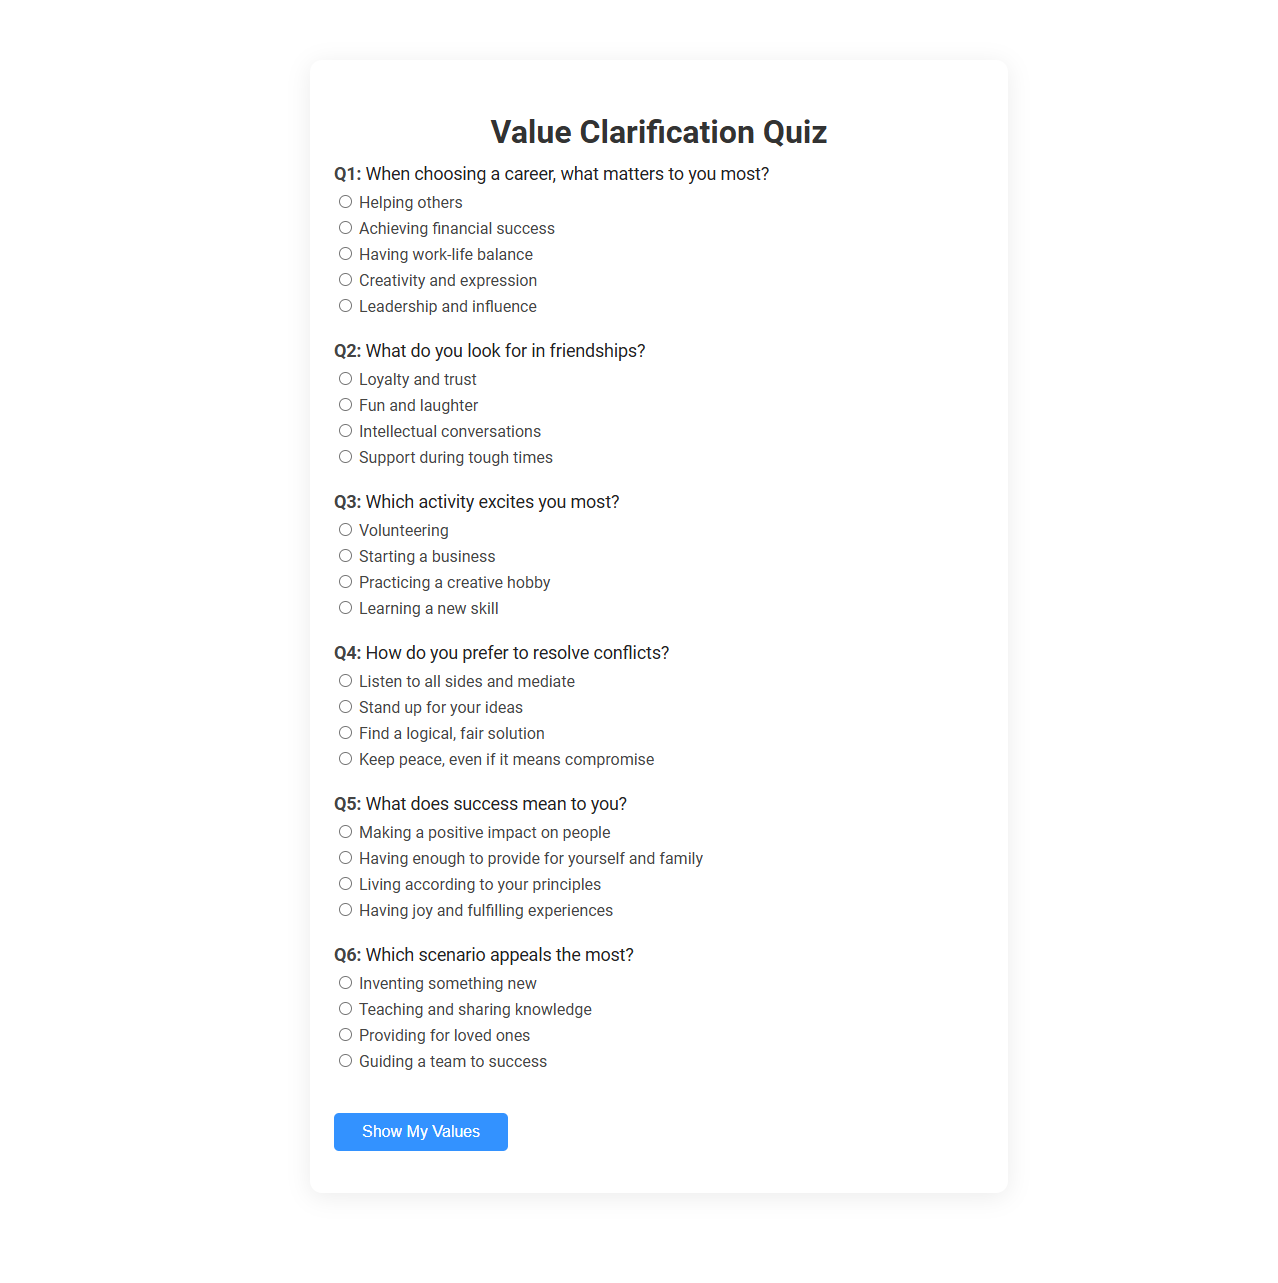Select "Intellectual conversations" option

tap(345, 431)
